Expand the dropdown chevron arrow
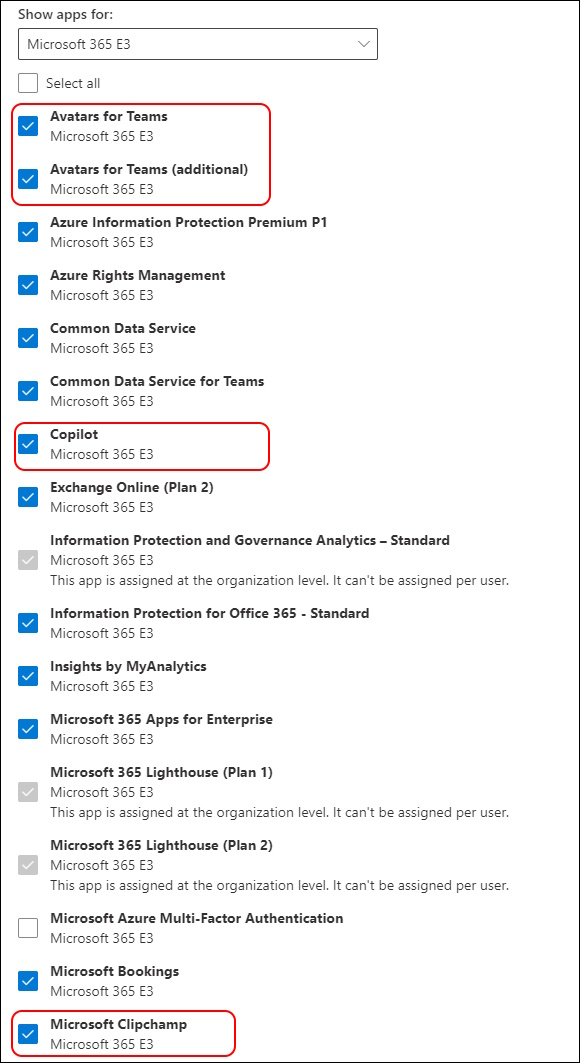This screenshot has height=1063, width=580. pos(363,44)
